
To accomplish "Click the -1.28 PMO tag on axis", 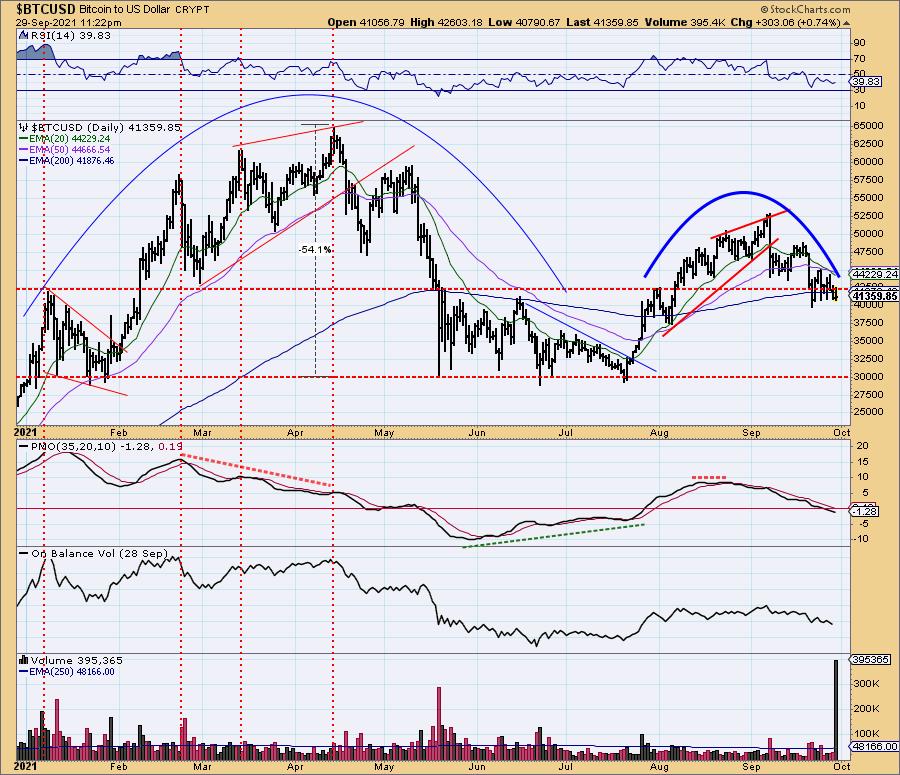I will (x=865, y=511).
